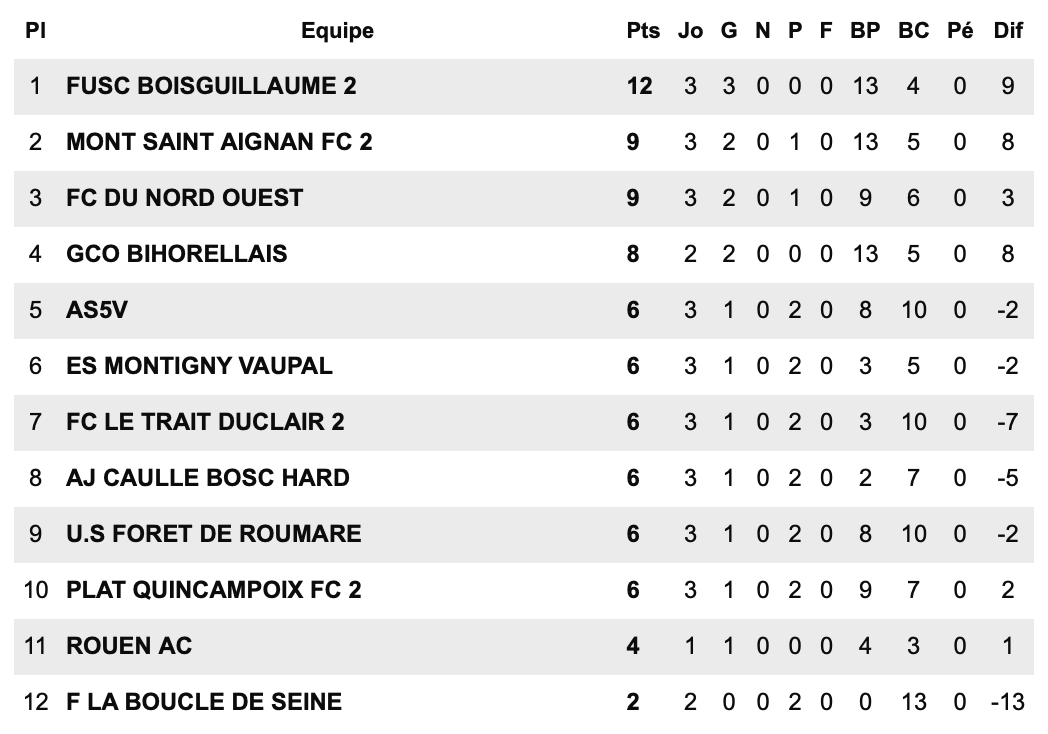Click AJ CAULLE BOSC HARD team

point(208,478)
